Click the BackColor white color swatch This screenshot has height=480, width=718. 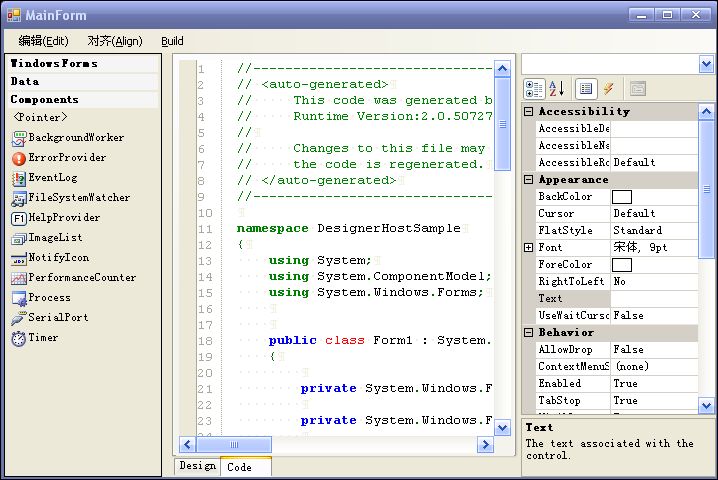[x=622, y=197]
